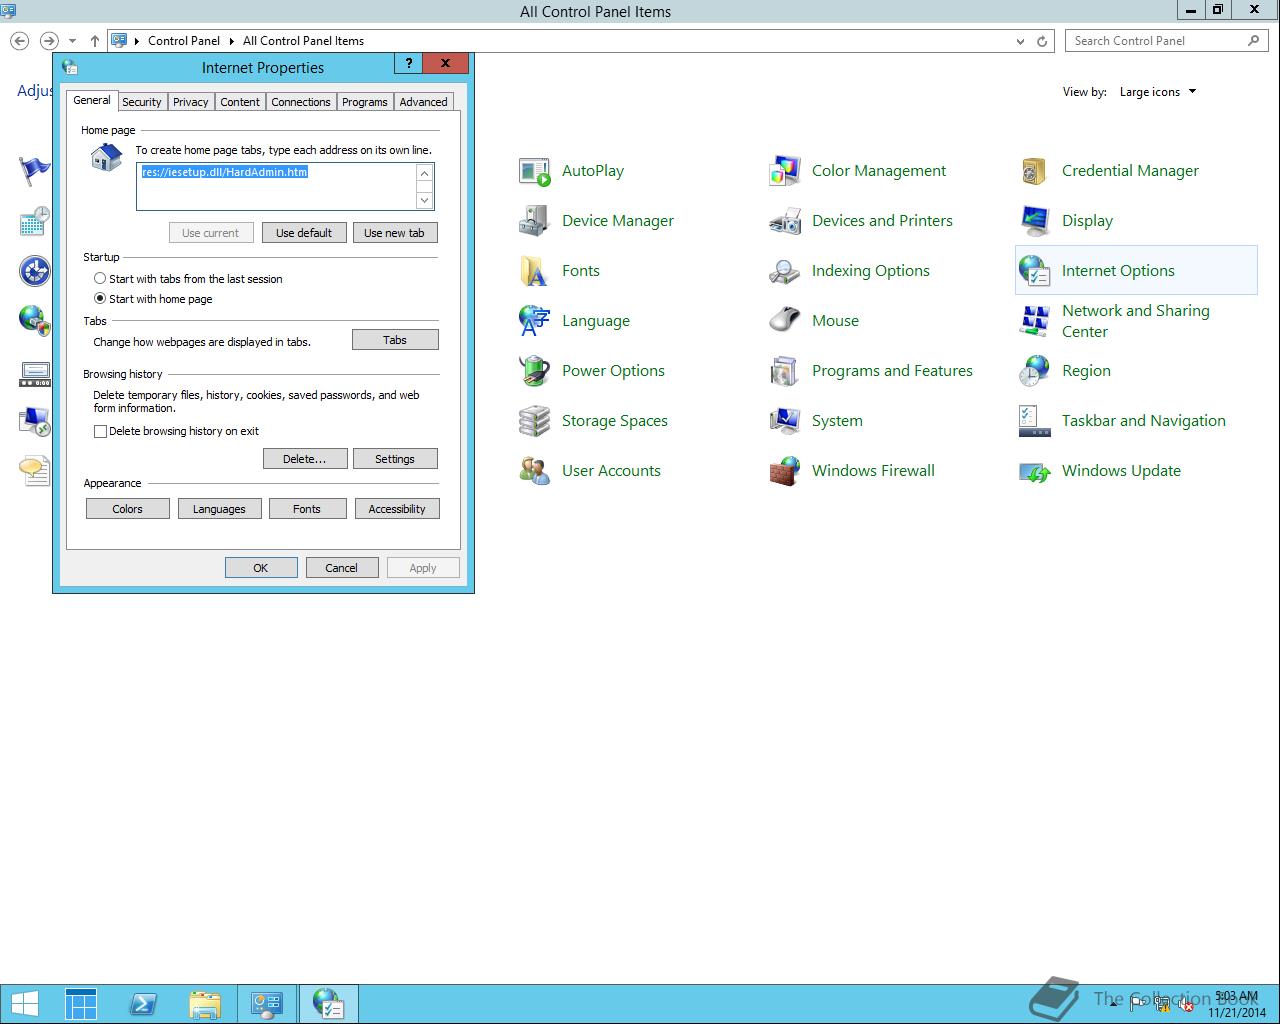The width and height of the screenshot is (1280, 1024).
Task: Switch to the Advanced tab
Action: 424,102
